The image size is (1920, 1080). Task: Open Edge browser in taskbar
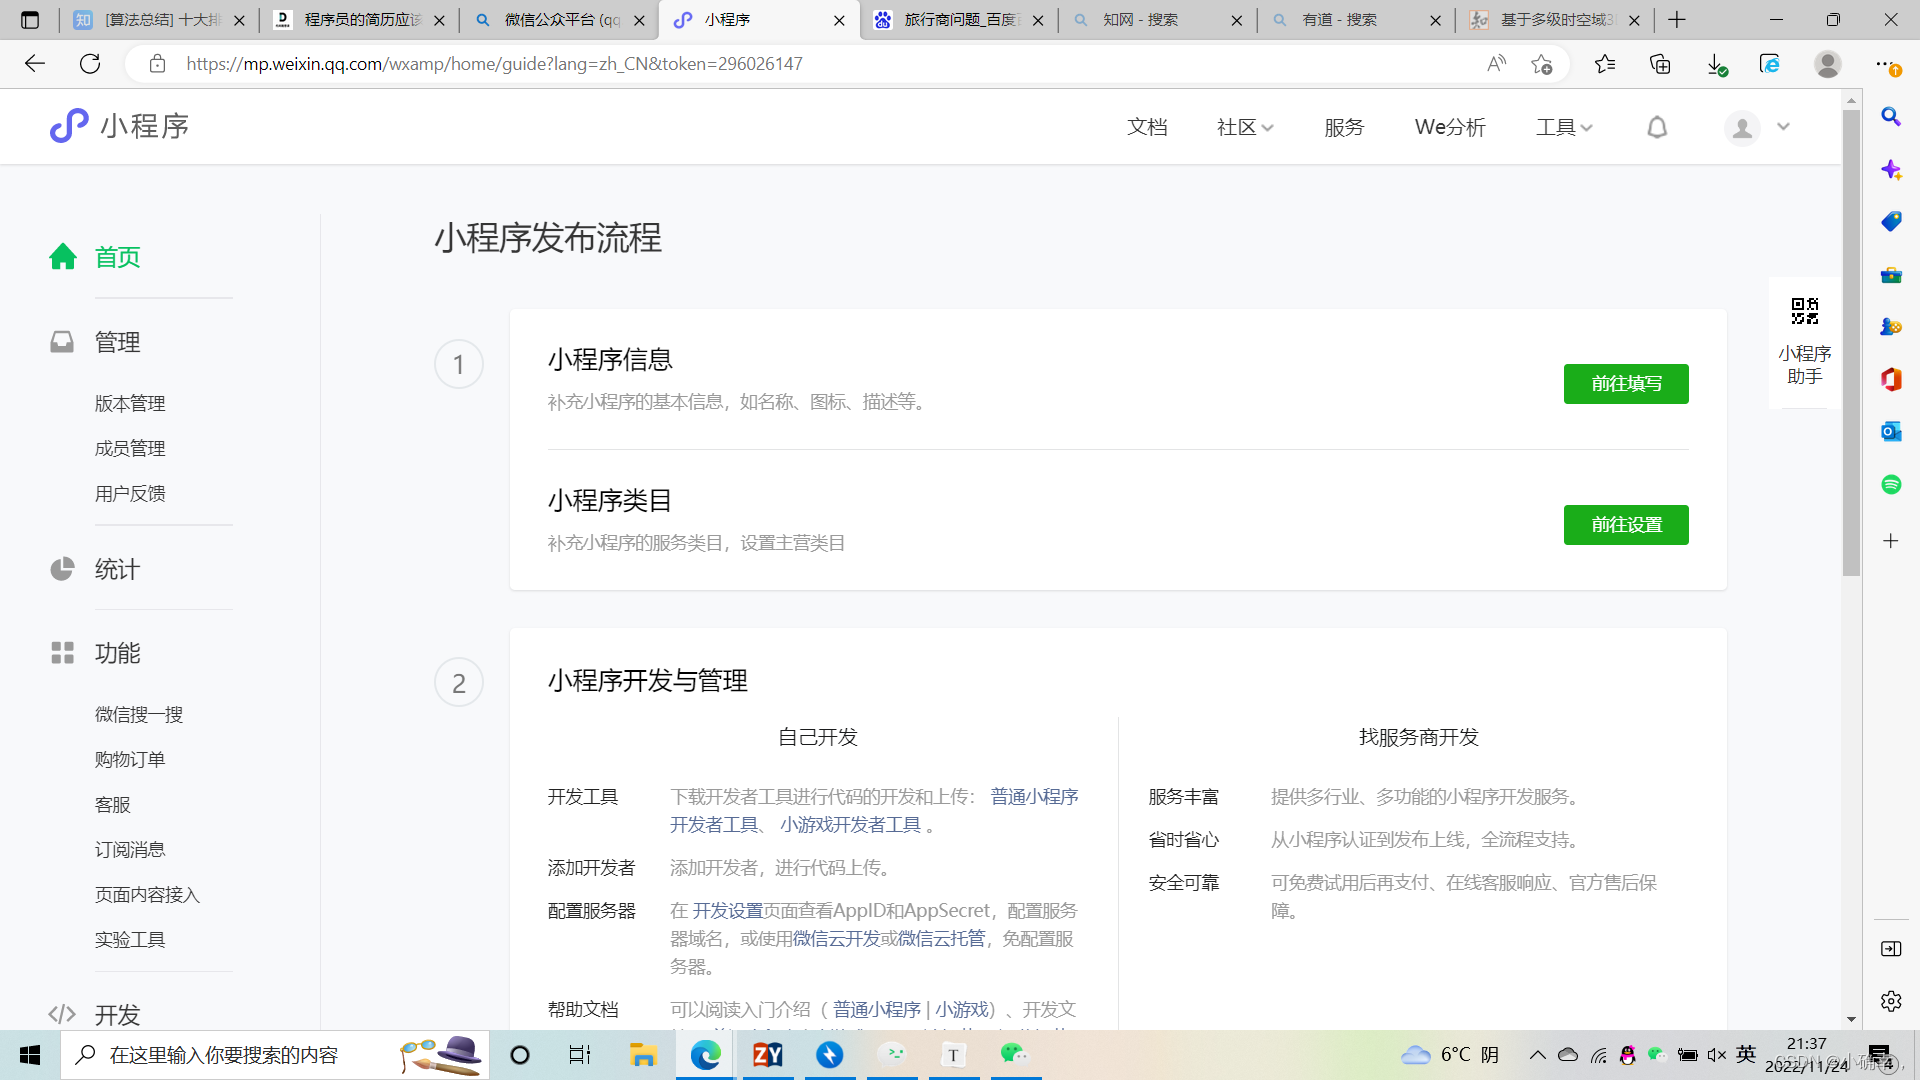click(x=706, y=1055)
